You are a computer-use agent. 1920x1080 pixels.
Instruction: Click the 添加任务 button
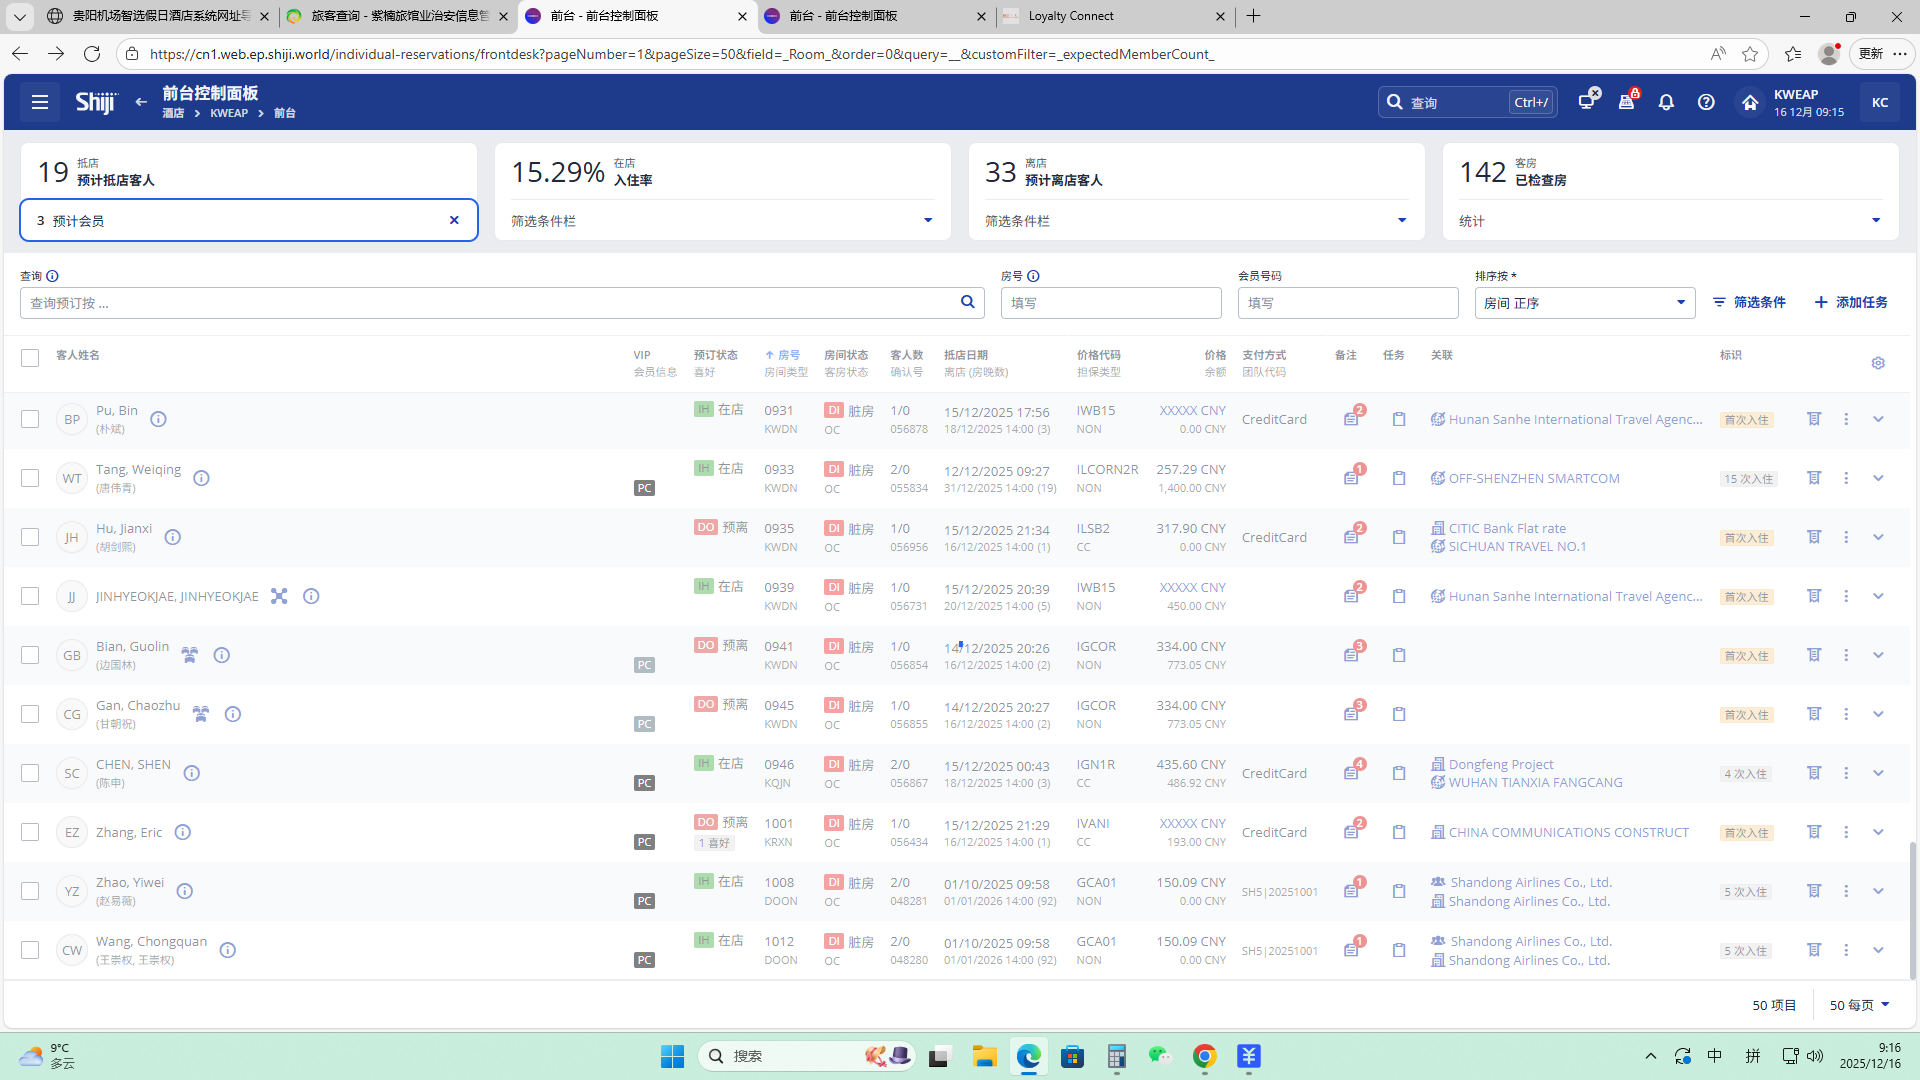pyautogui.click(x=1850, y=302)
